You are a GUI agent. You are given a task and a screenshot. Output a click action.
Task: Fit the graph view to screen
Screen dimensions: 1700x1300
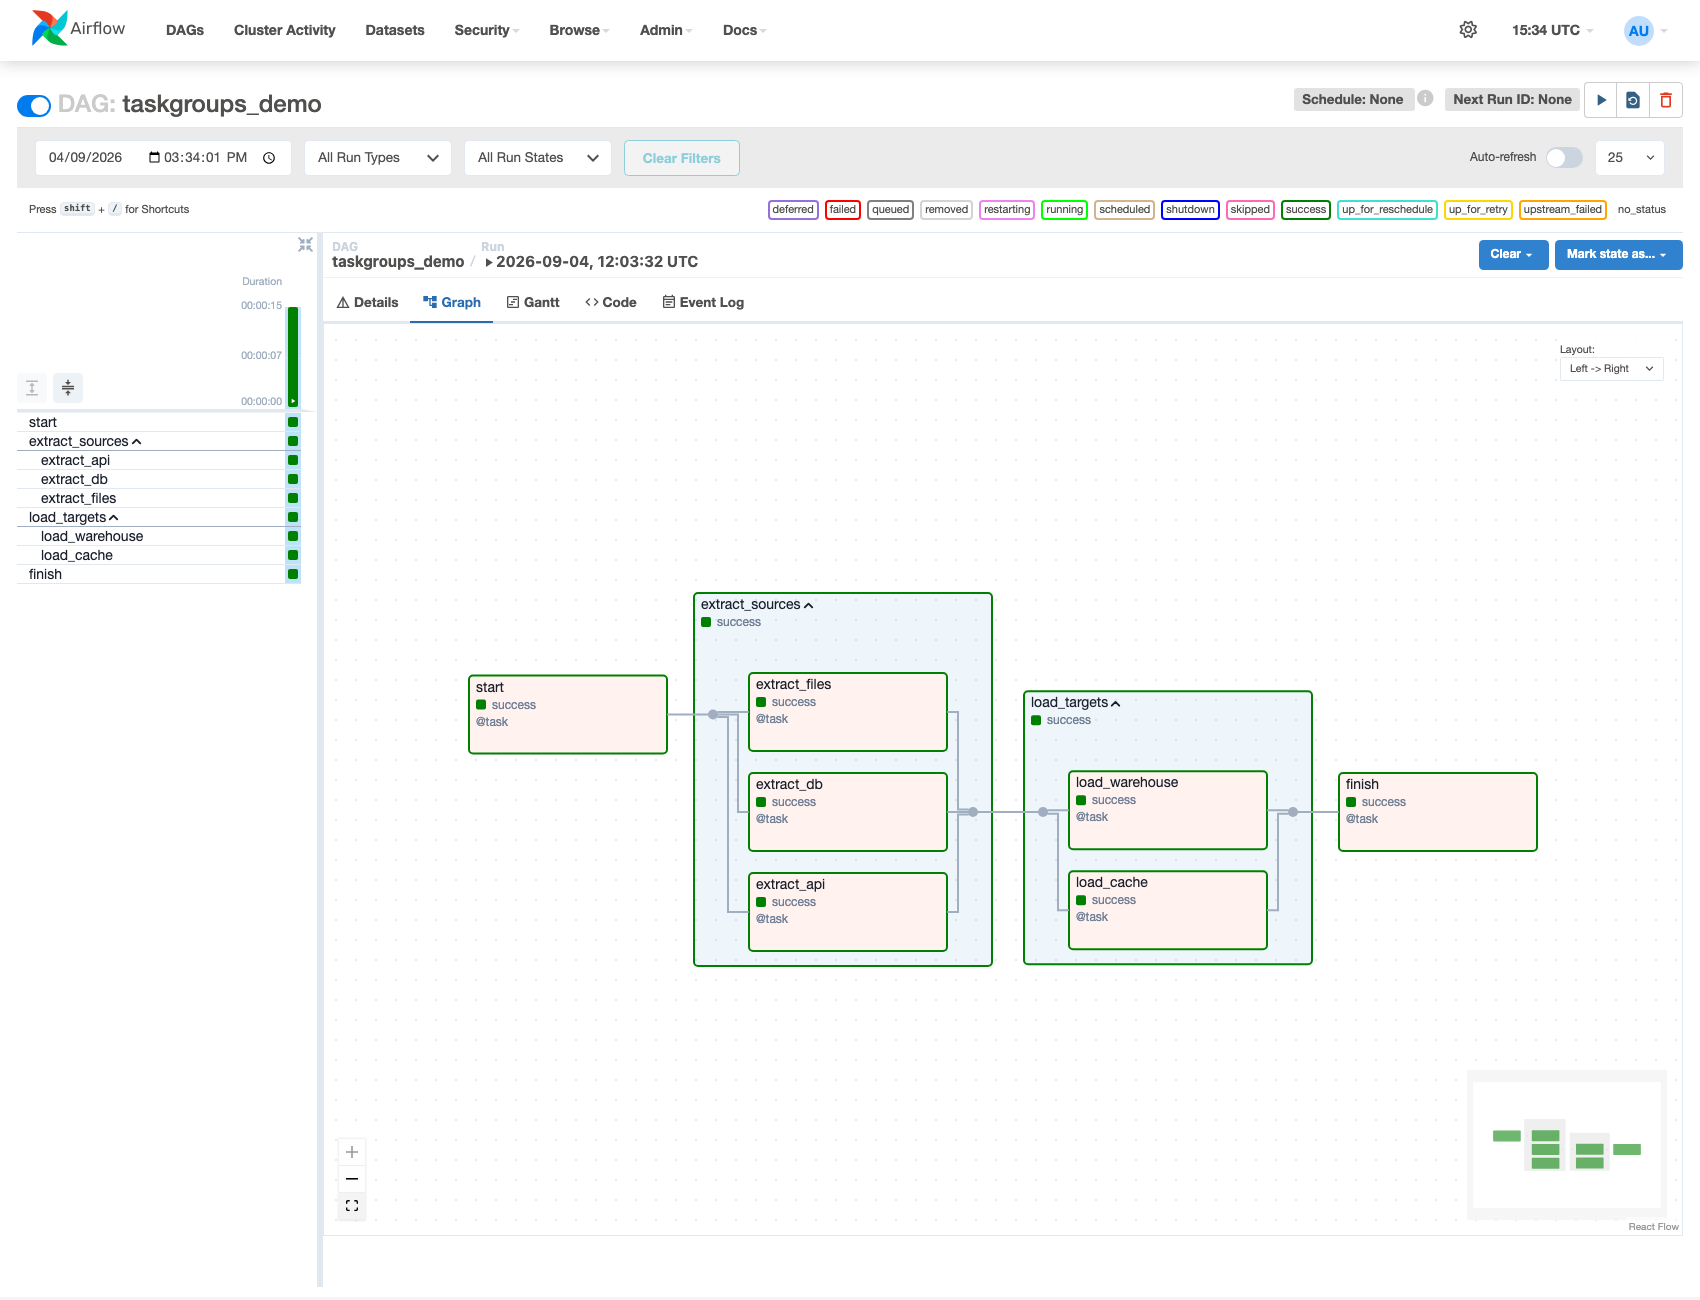pos(352,1206)
